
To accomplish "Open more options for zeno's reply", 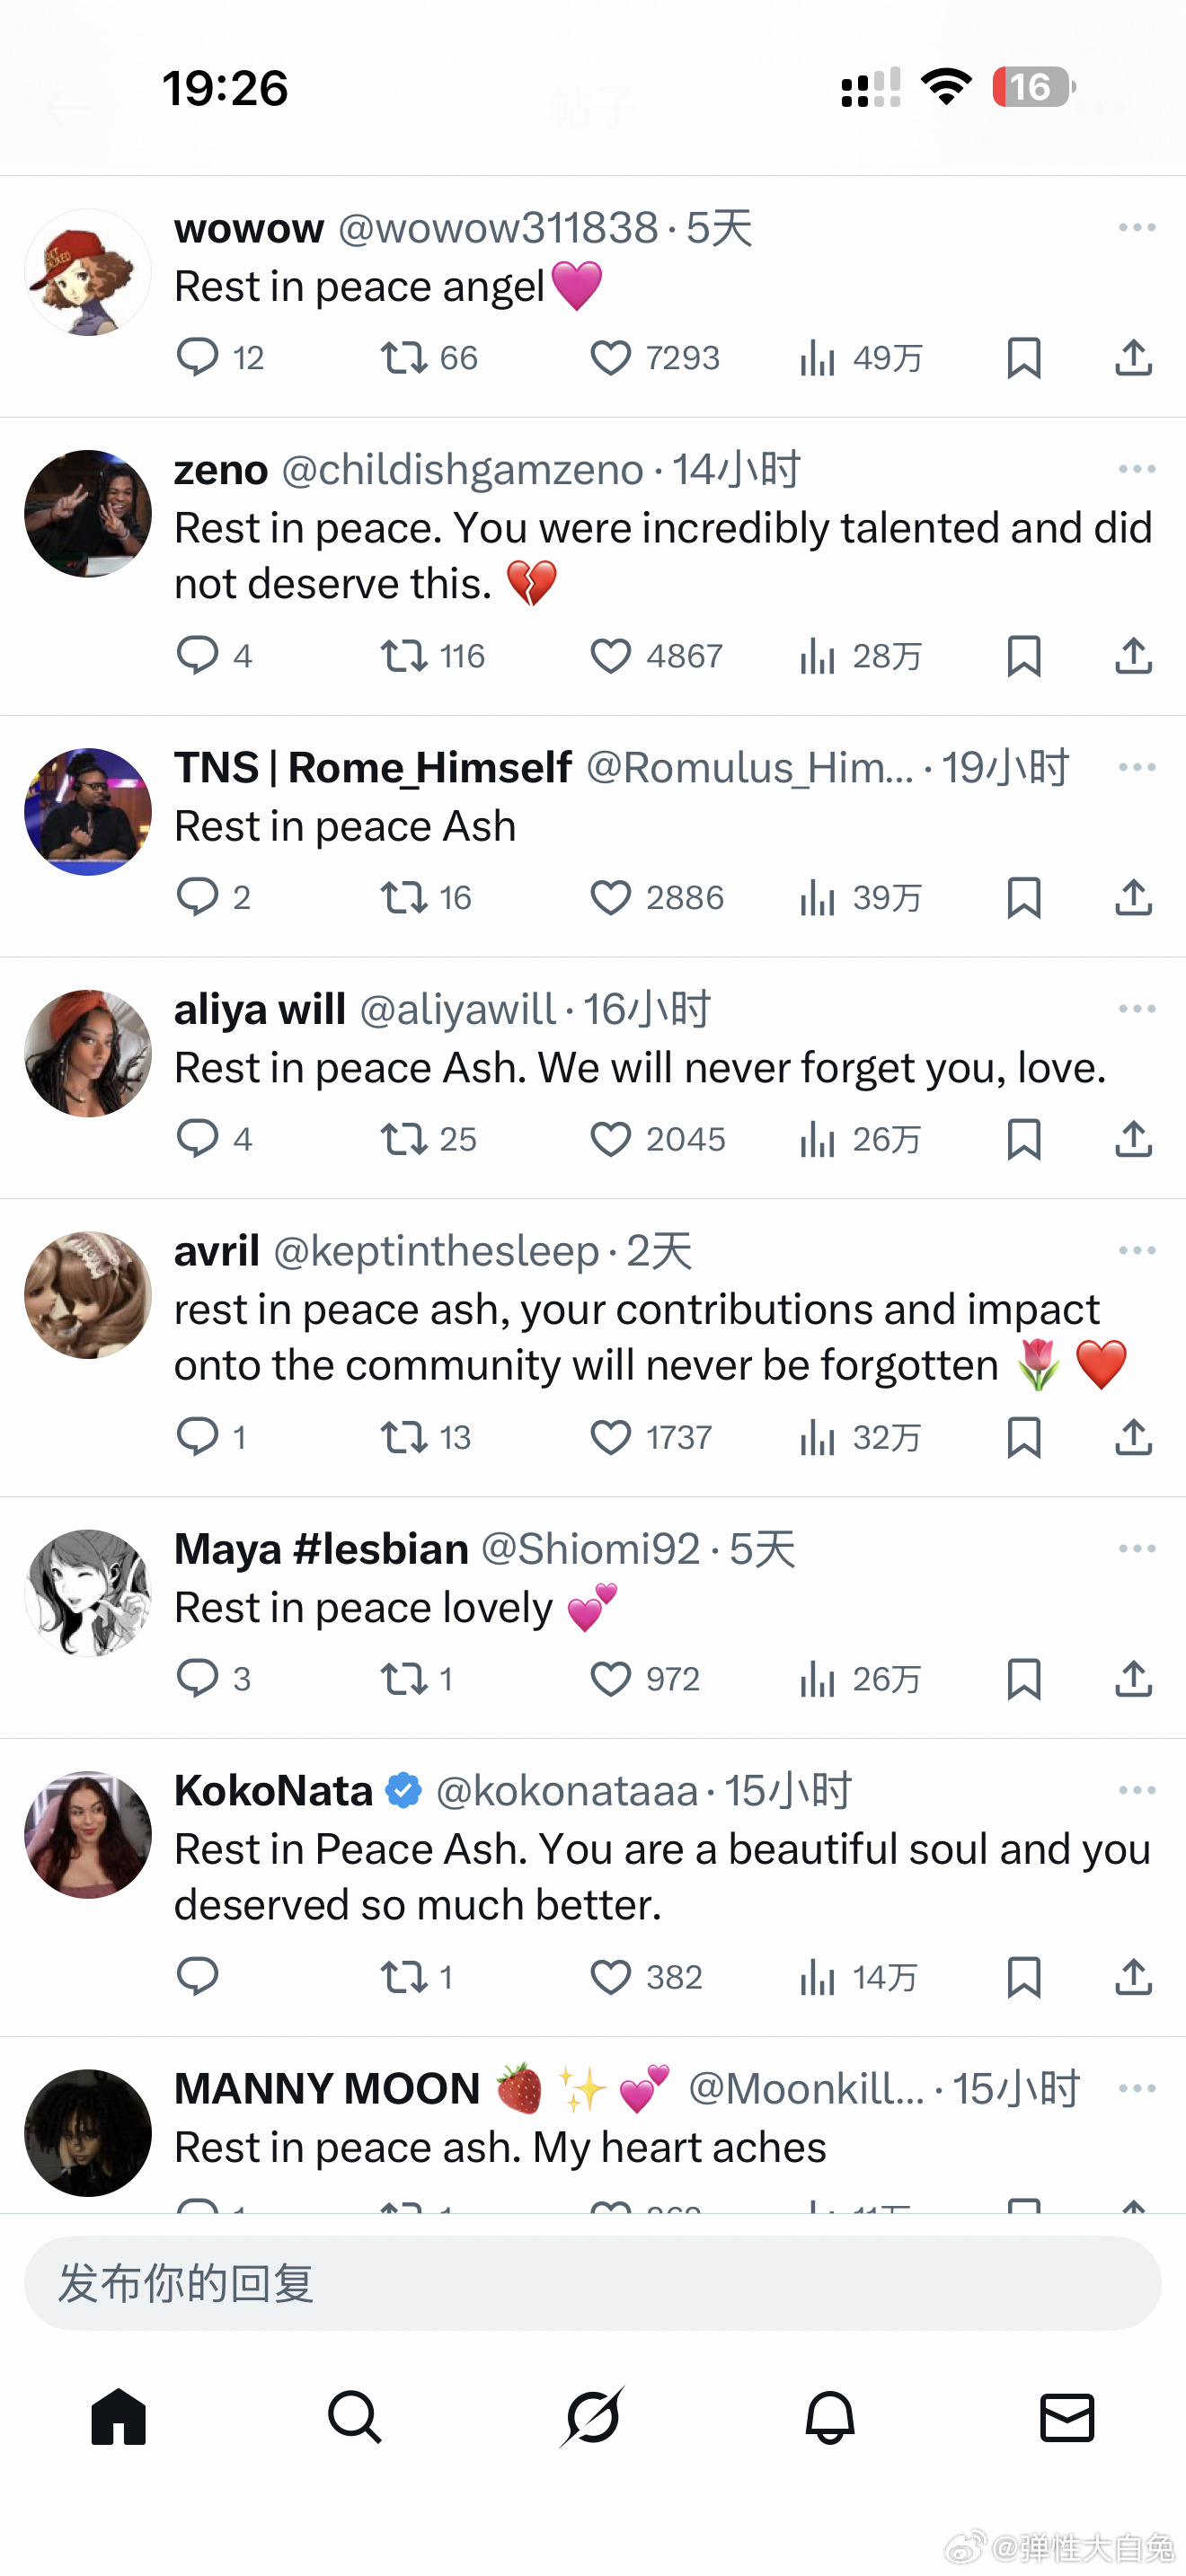I will (x=1137, y=469).
